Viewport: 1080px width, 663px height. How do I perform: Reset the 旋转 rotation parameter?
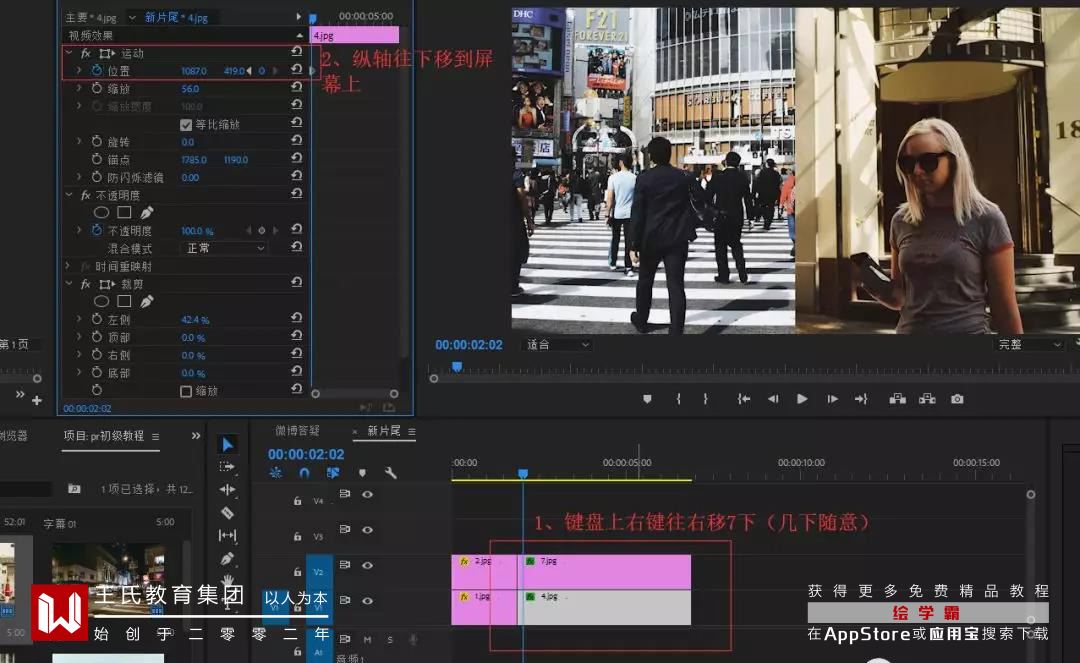(296, 140)
